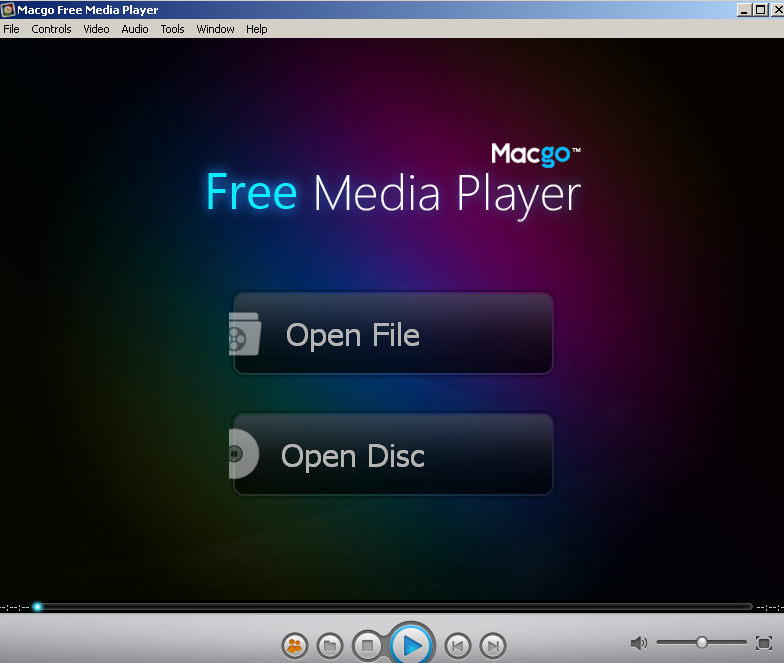
Task: Mute audio using the speaker icon
Action: [639, 643]
